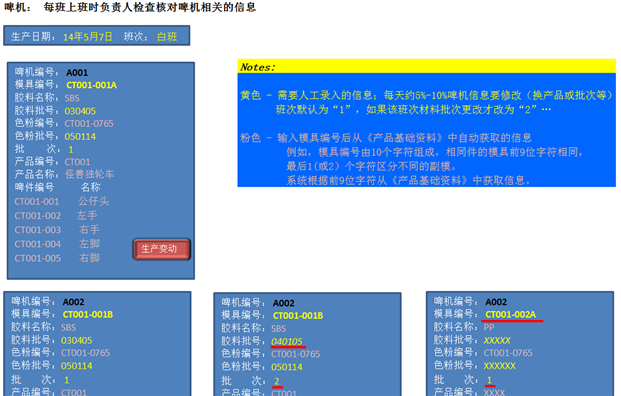This screenshot has width=621, height=396.
Task: Select mold number CT001-001B in first A002 panel
Action: tap(88, 315)
